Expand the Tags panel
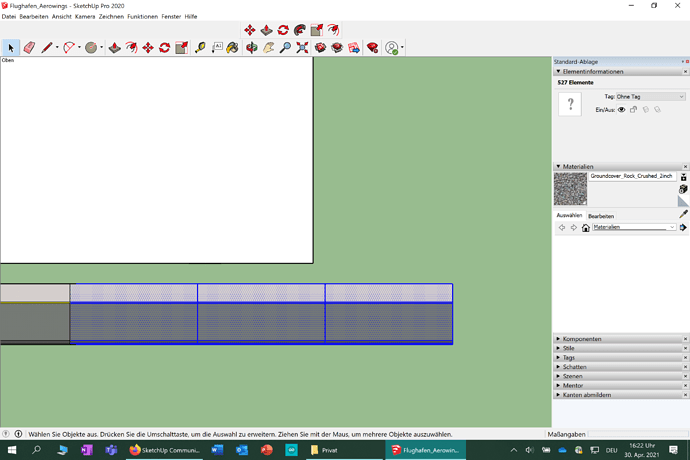Screen dimensions: 690x460 click(558, 357)
